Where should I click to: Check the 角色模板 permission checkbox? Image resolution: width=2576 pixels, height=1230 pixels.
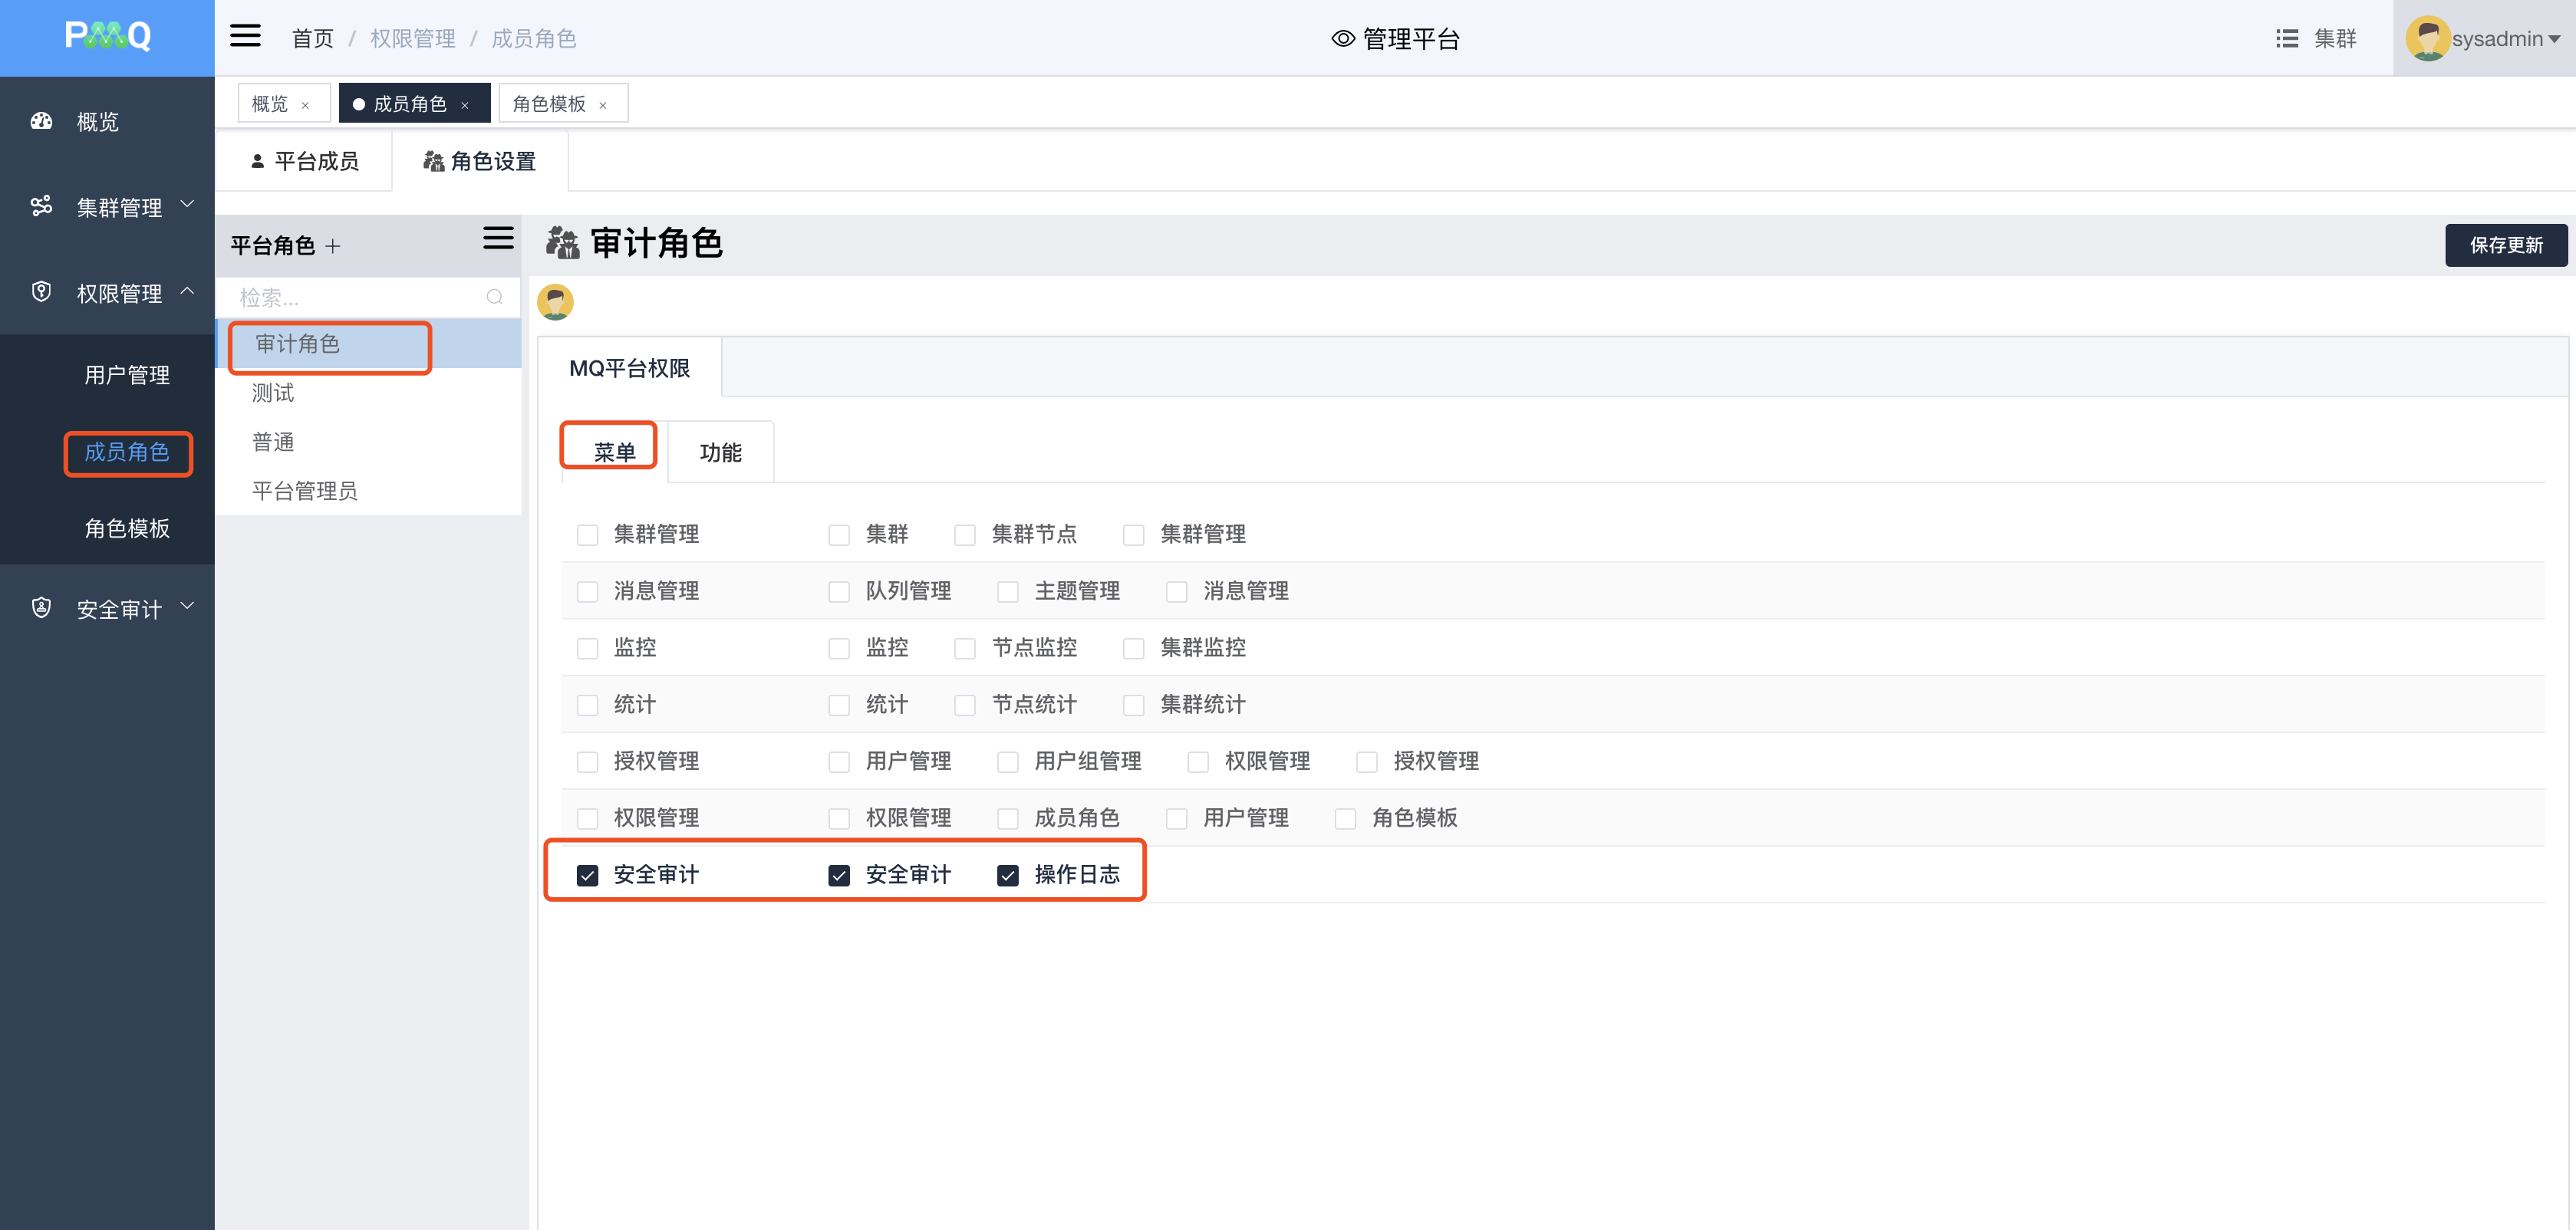pos(1346,818)
